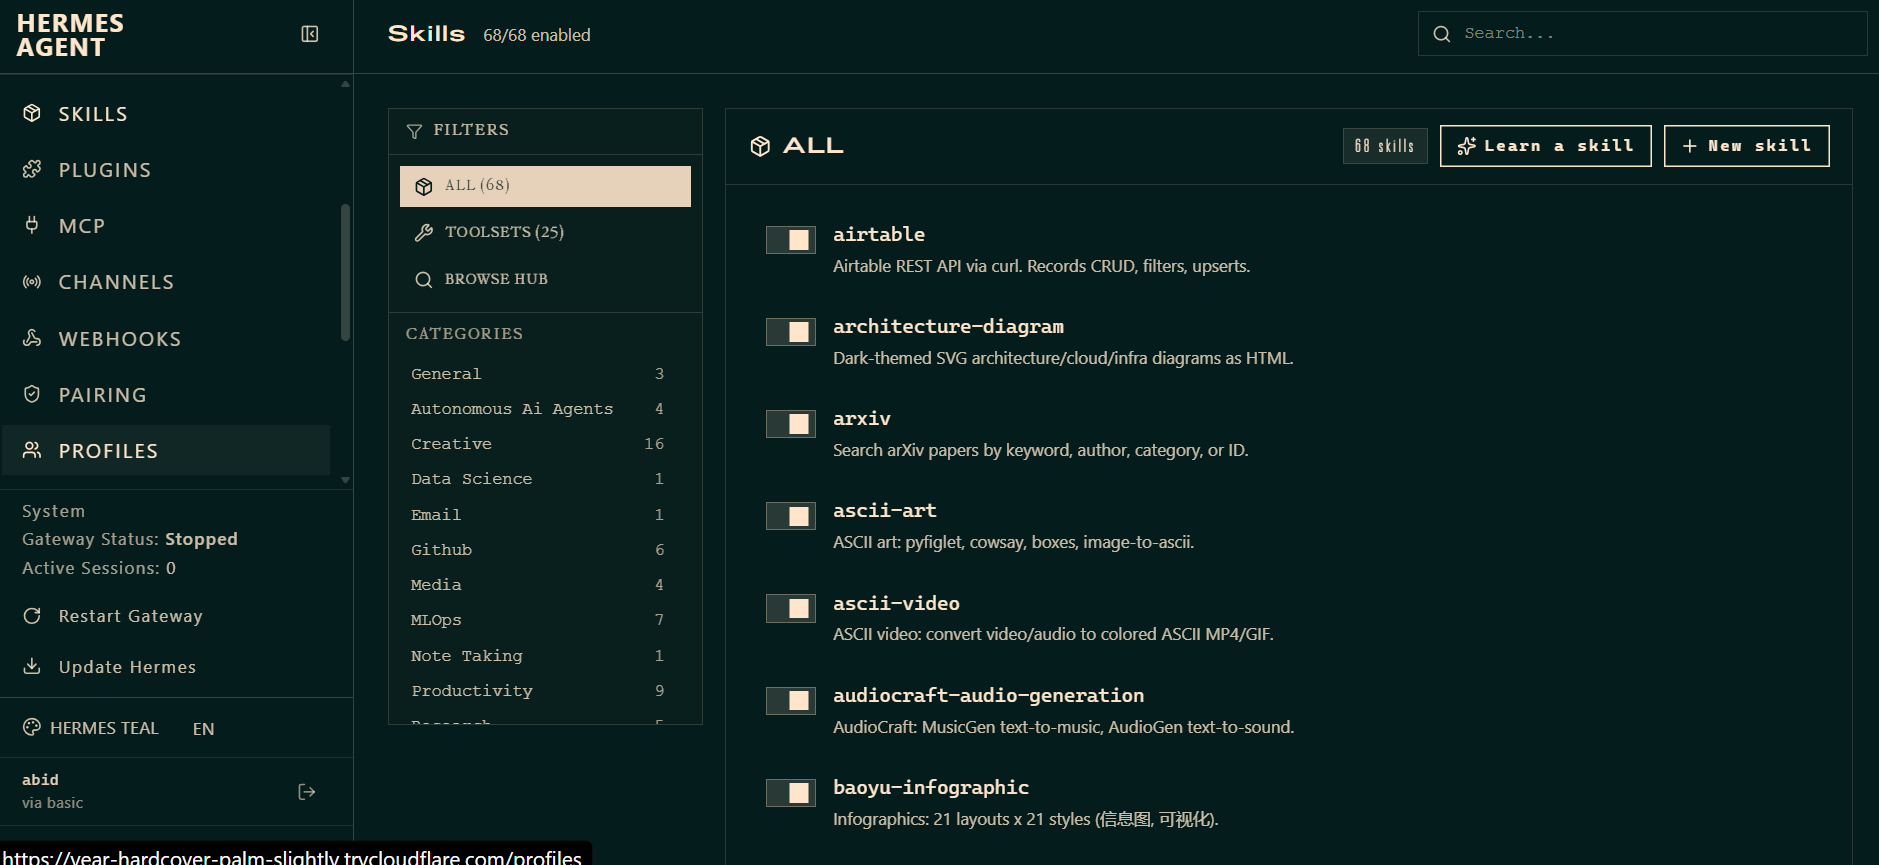Disable the arxiv skill toggle

[791, 424]
